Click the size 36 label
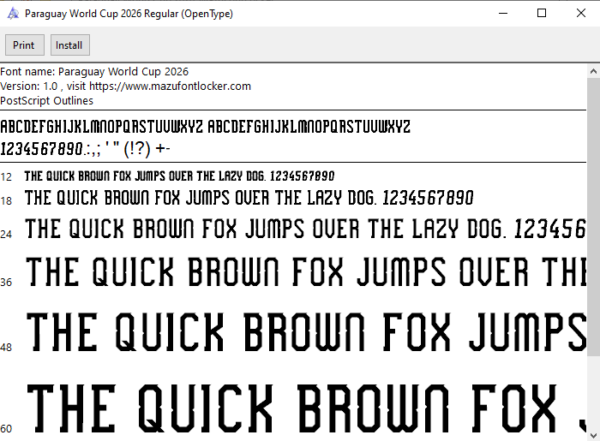This screenshot has width=600, height=441. coord(6,283)
